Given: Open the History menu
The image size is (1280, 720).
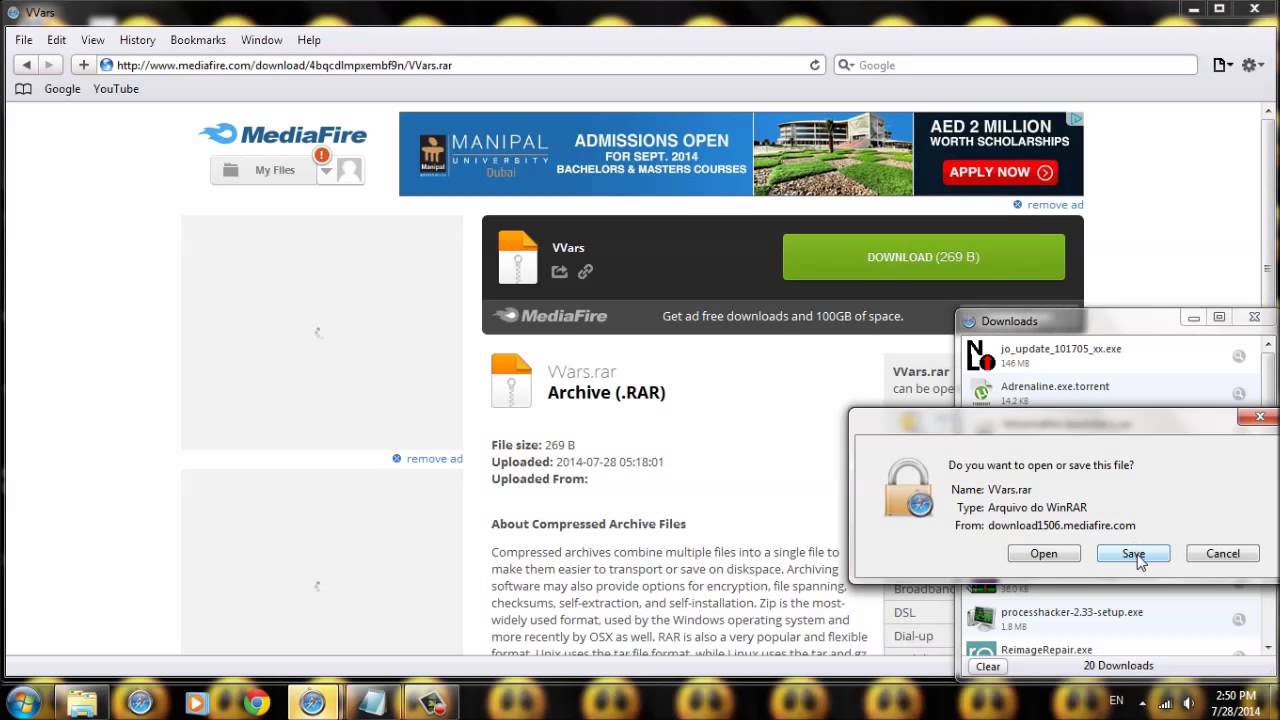Looking at the screenshot, I should (137, 40).
